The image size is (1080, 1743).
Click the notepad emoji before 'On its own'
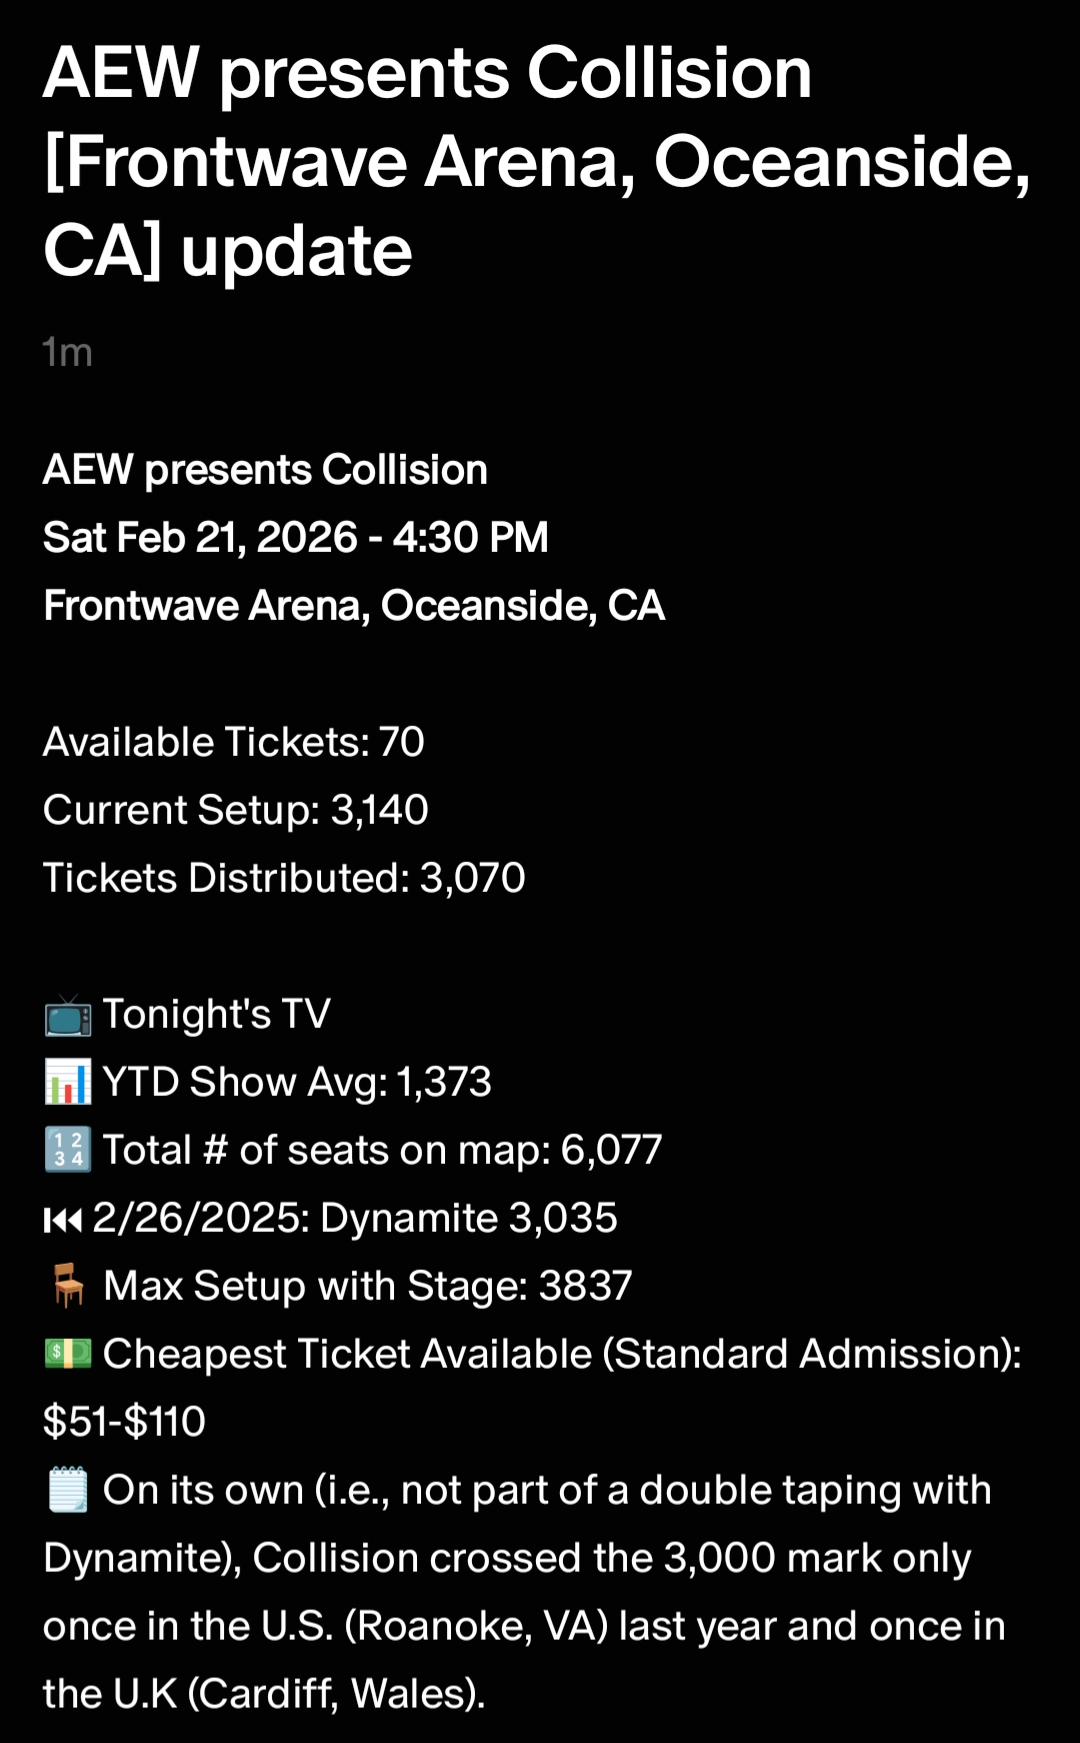(67, 1490)
